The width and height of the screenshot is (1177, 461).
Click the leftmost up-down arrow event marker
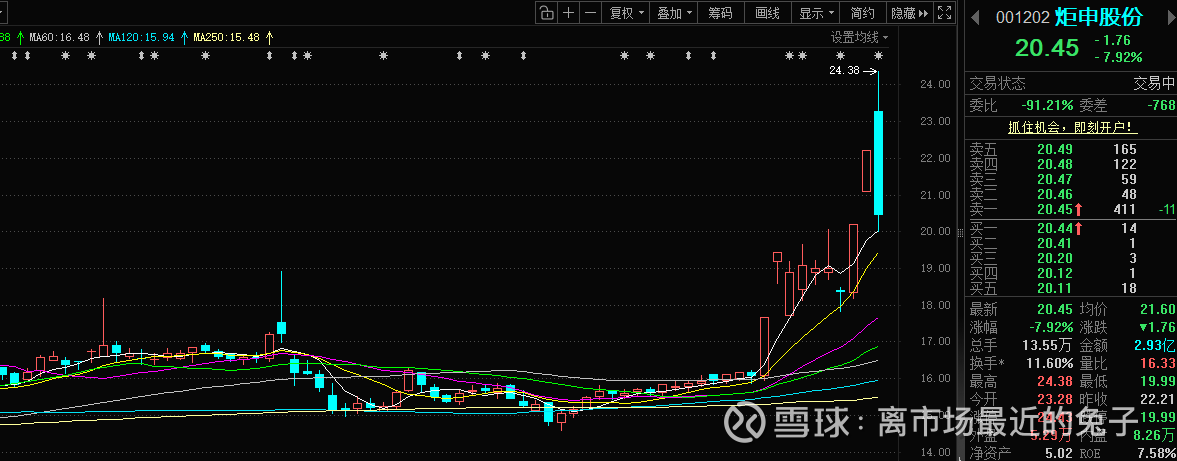coord(15,55)
